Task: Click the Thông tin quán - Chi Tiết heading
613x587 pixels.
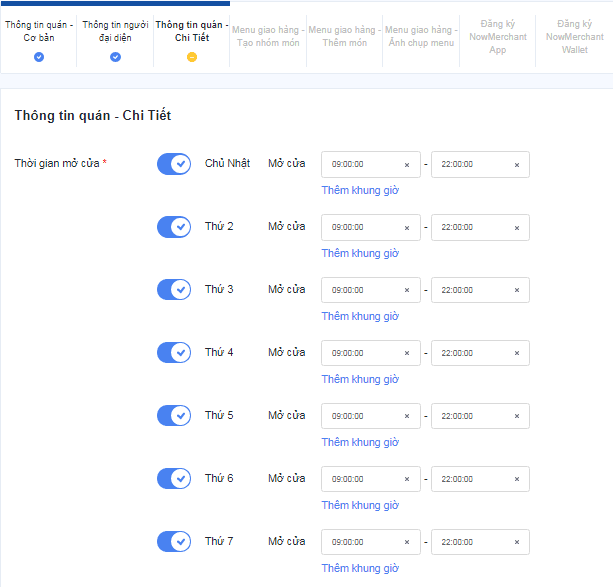Action: 93,115
